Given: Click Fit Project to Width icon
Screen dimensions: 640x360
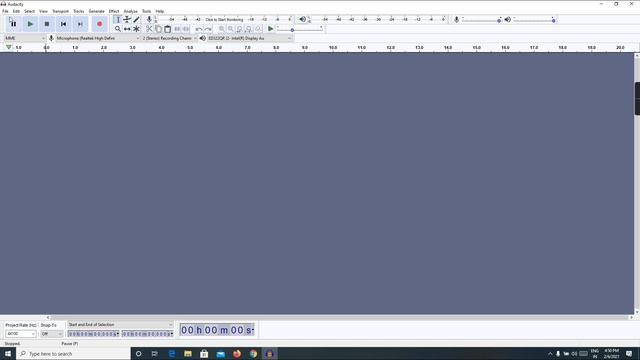Looking at the screenshot, I should (x=249, y=29).
